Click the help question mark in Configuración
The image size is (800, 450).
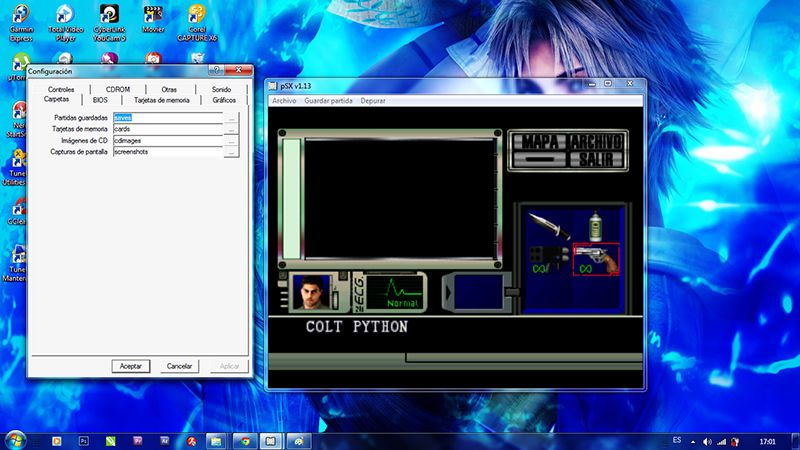216,70
